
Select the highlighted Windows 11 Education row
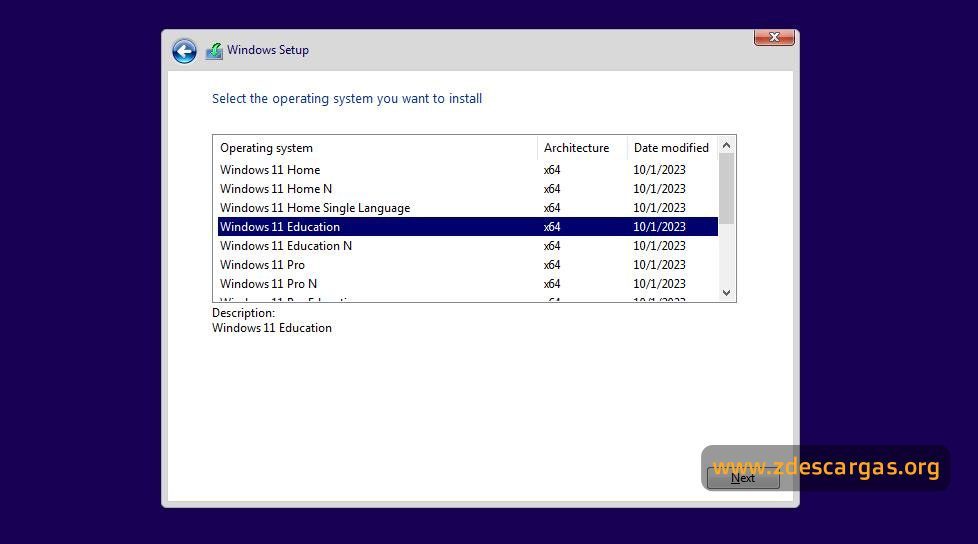click(468, 226)
